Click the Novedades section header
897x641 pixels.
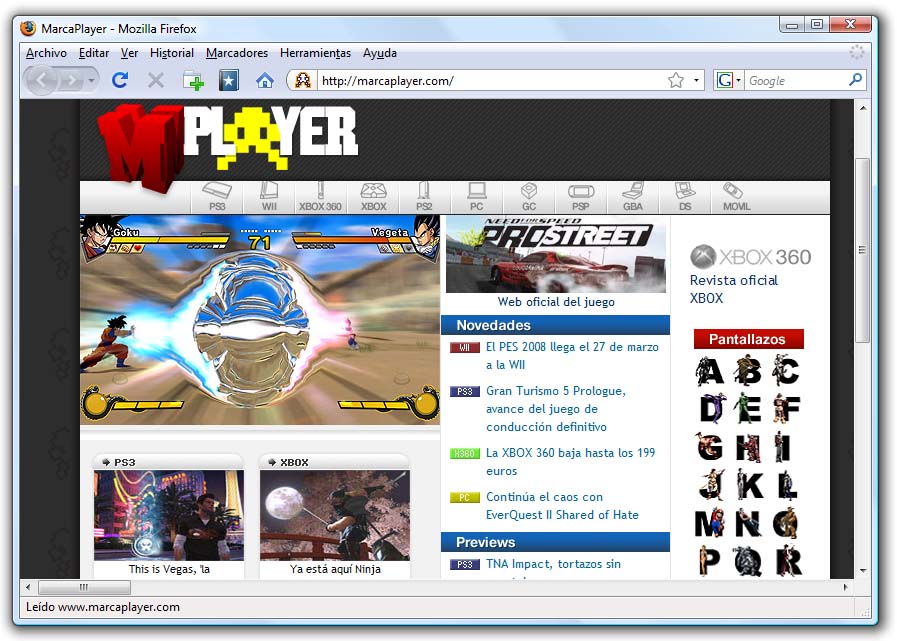point(555,325)
